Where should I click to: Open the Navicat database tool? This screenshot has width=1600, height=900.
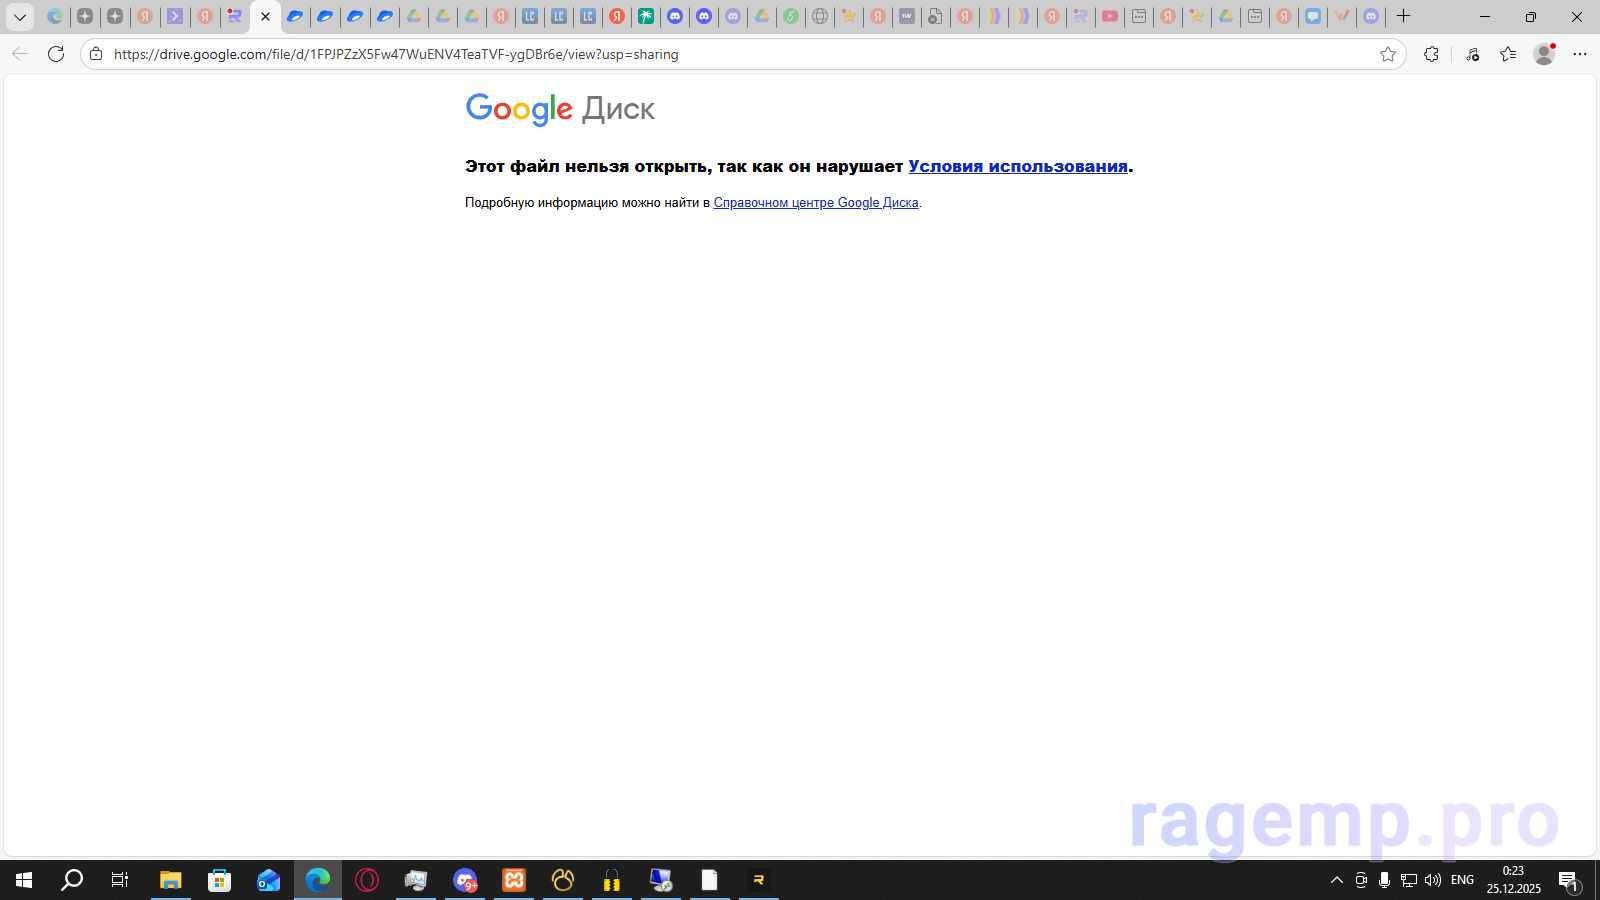click(x=562, y=881)
